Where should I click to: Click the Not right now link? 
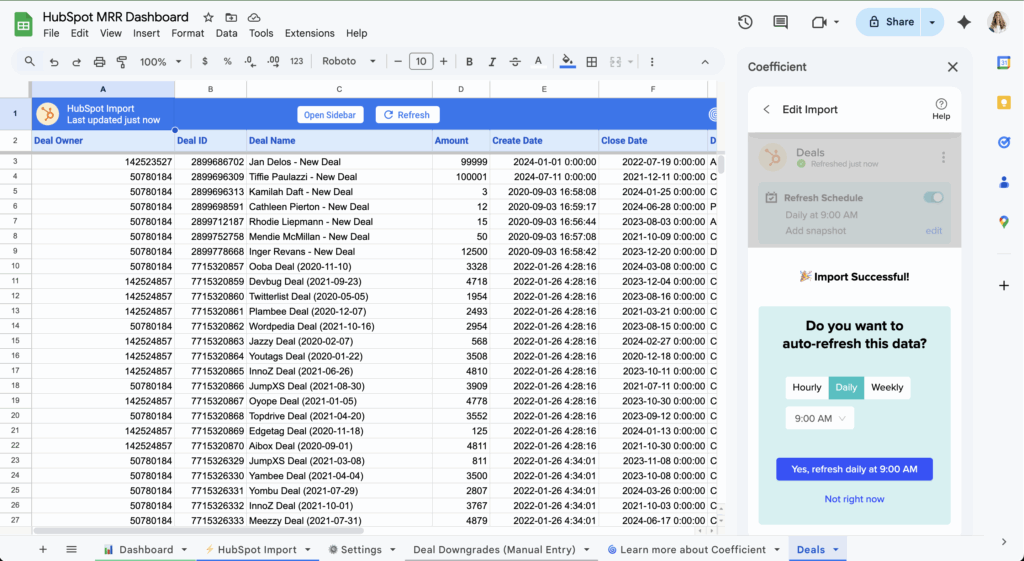(854, 499)
